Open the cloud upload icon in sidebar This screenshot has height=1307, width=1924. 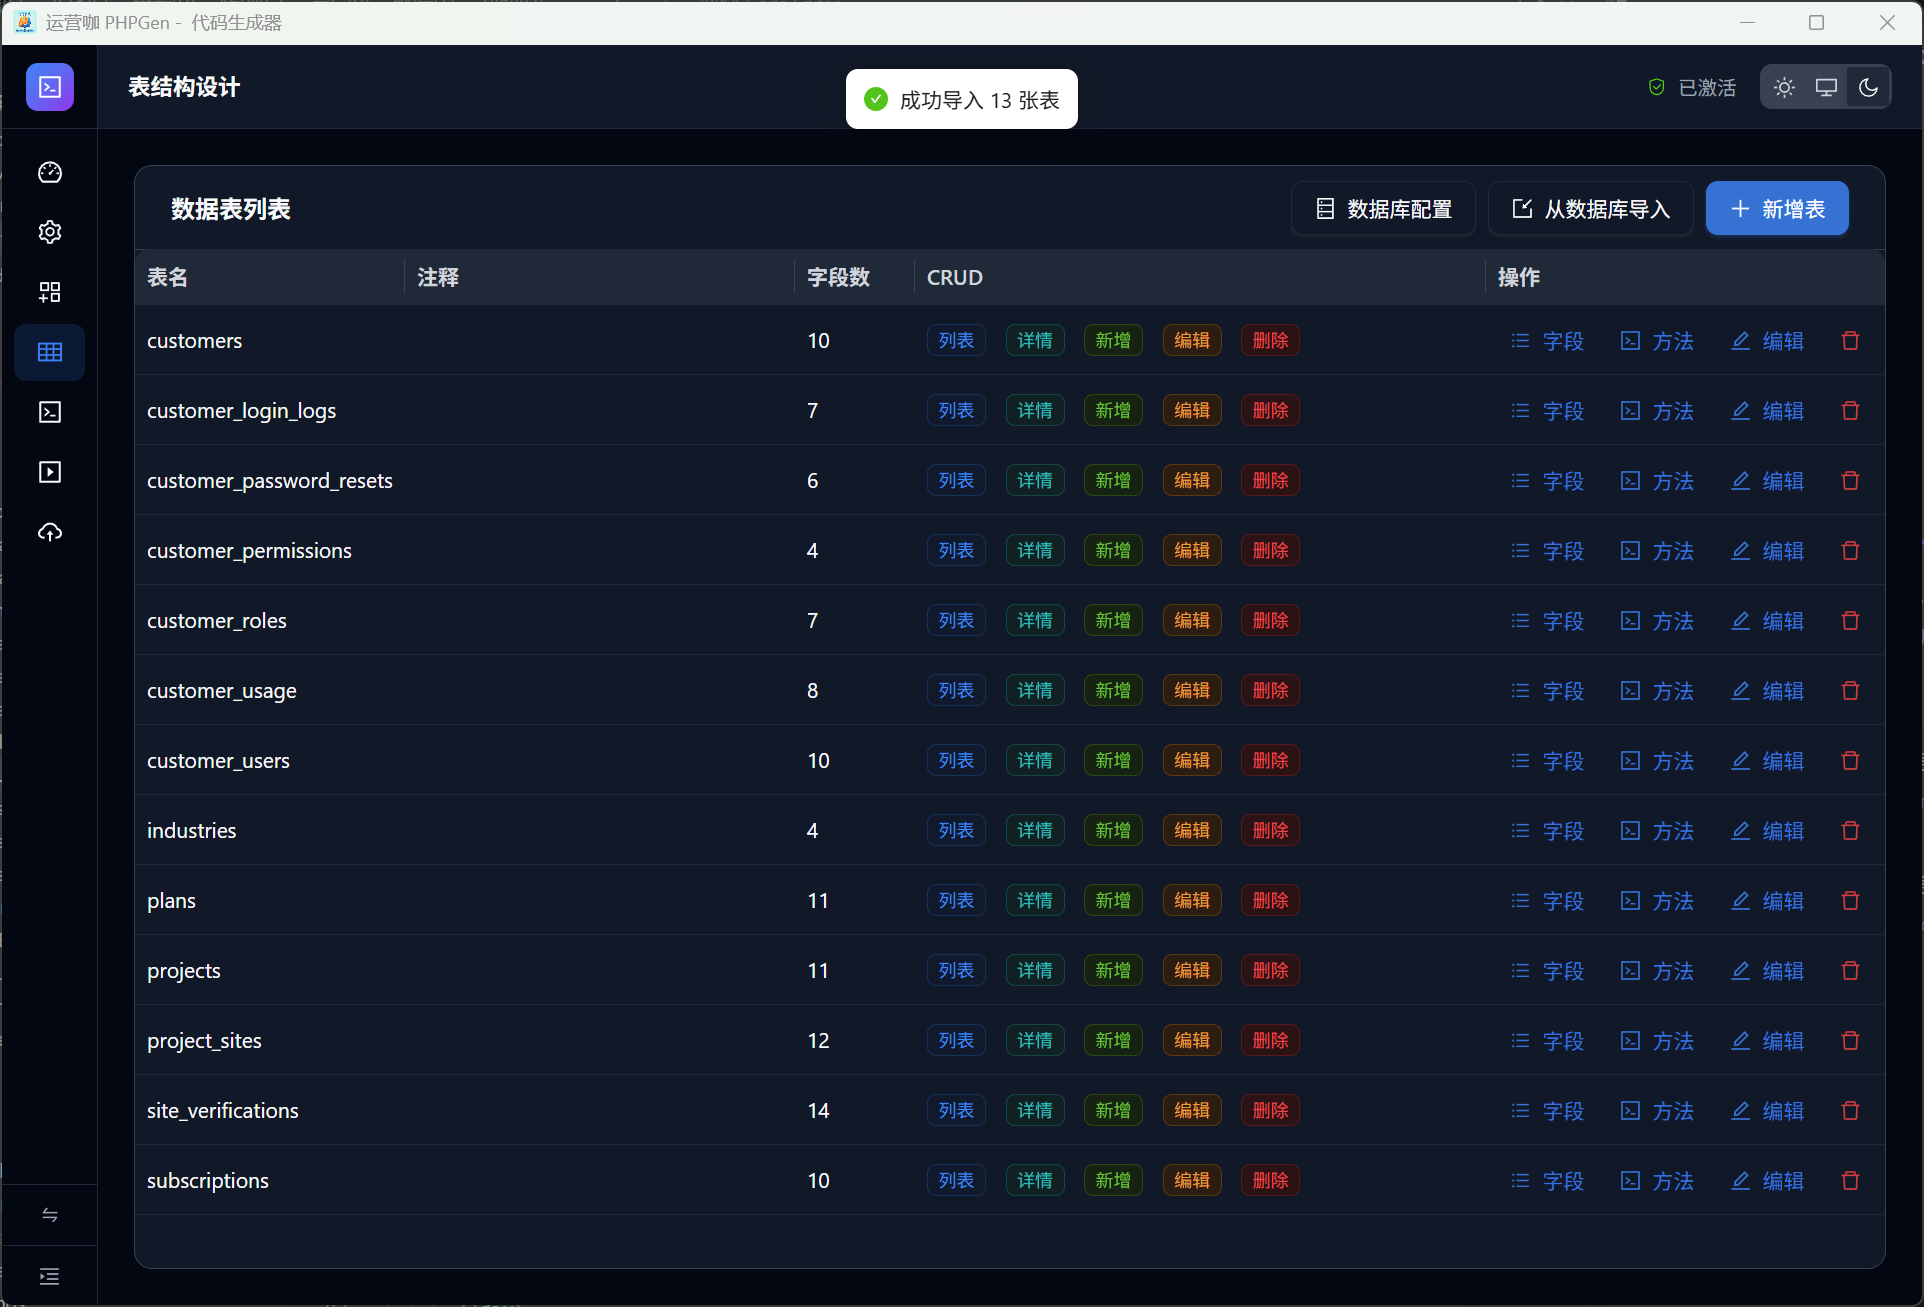click(x=50, y=532)
